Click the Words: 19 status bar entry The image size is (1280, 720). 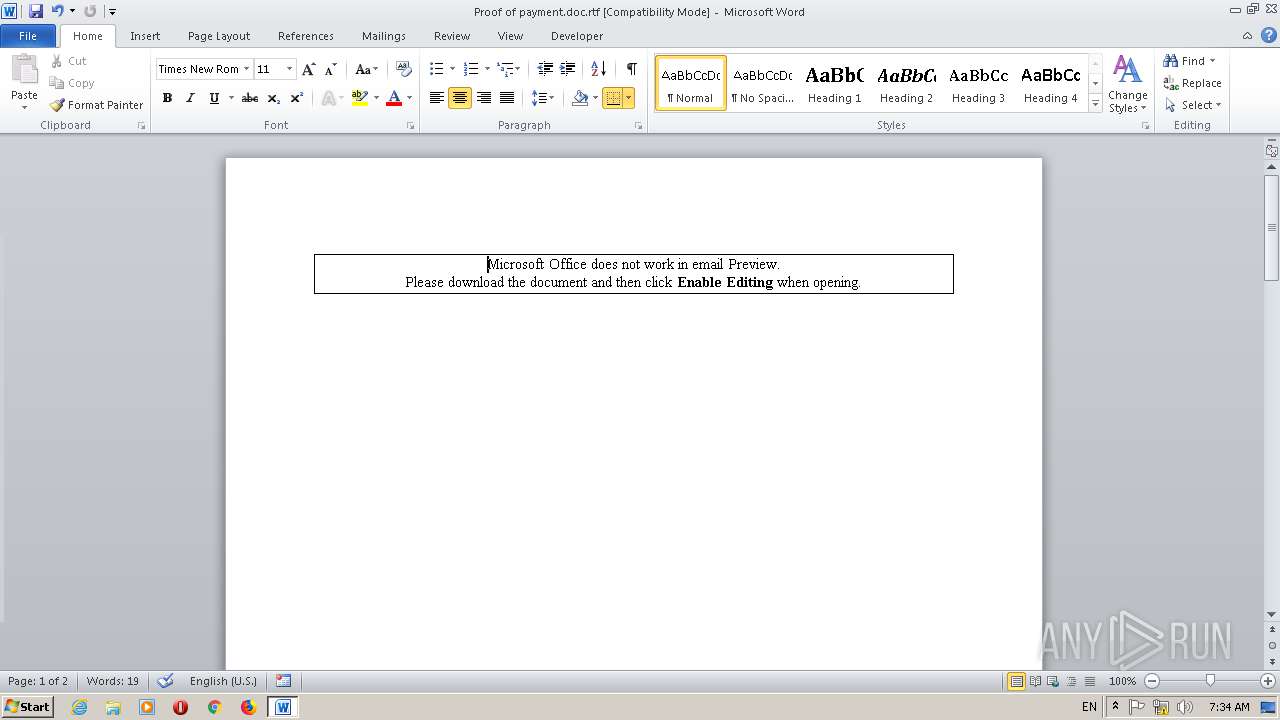113,681
